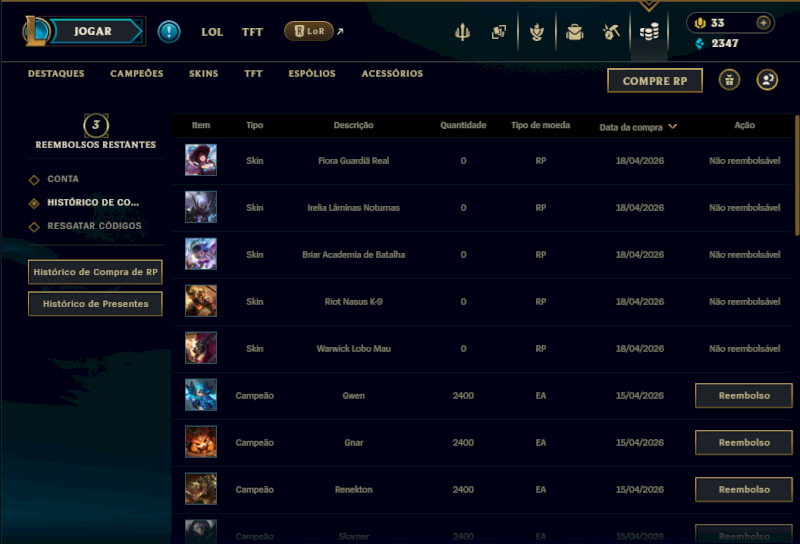The height and width of the screenshot is (544, 800).
Task: Open the loot backpack icon
Action: coord(574,32)
